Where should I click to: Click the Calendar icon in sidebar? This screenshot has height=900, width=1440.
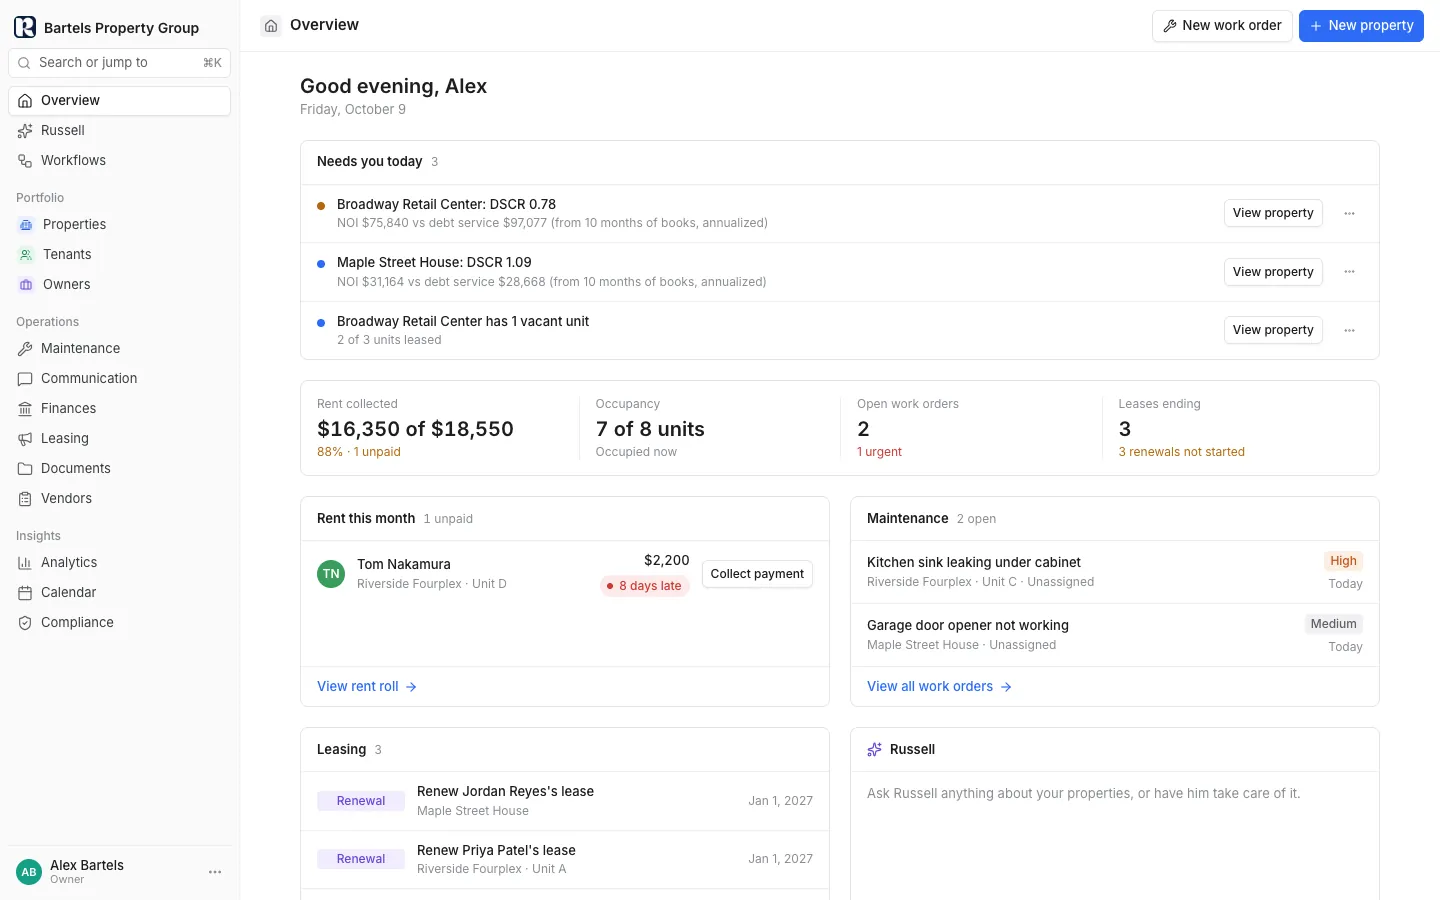(25, 593)
